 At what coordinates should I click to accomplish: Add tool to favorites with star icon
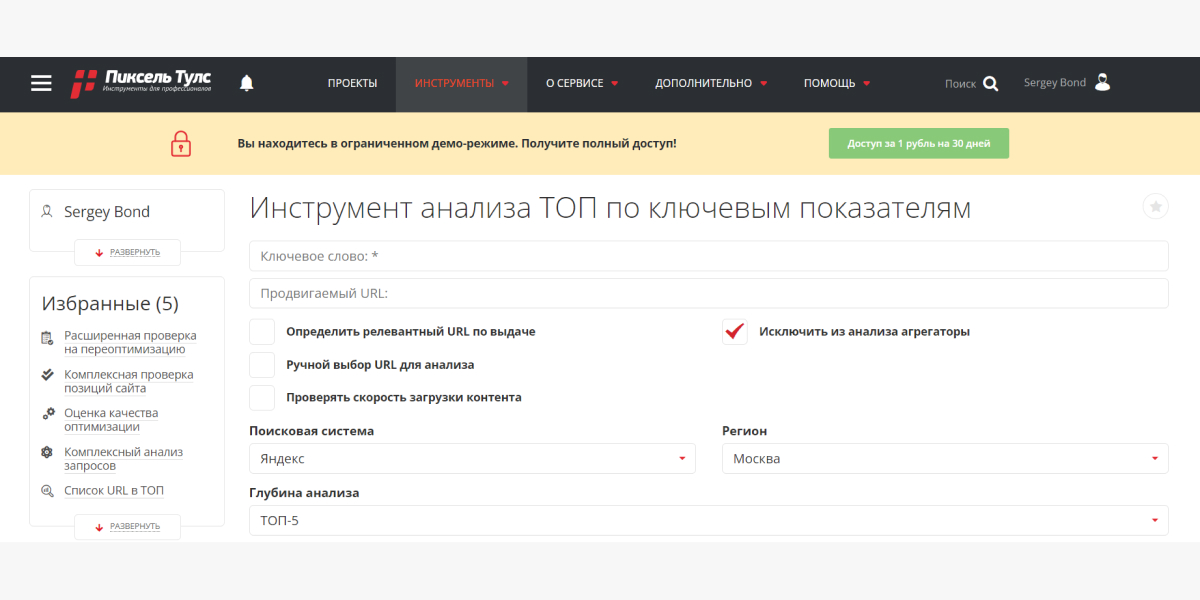point(1156,206)
